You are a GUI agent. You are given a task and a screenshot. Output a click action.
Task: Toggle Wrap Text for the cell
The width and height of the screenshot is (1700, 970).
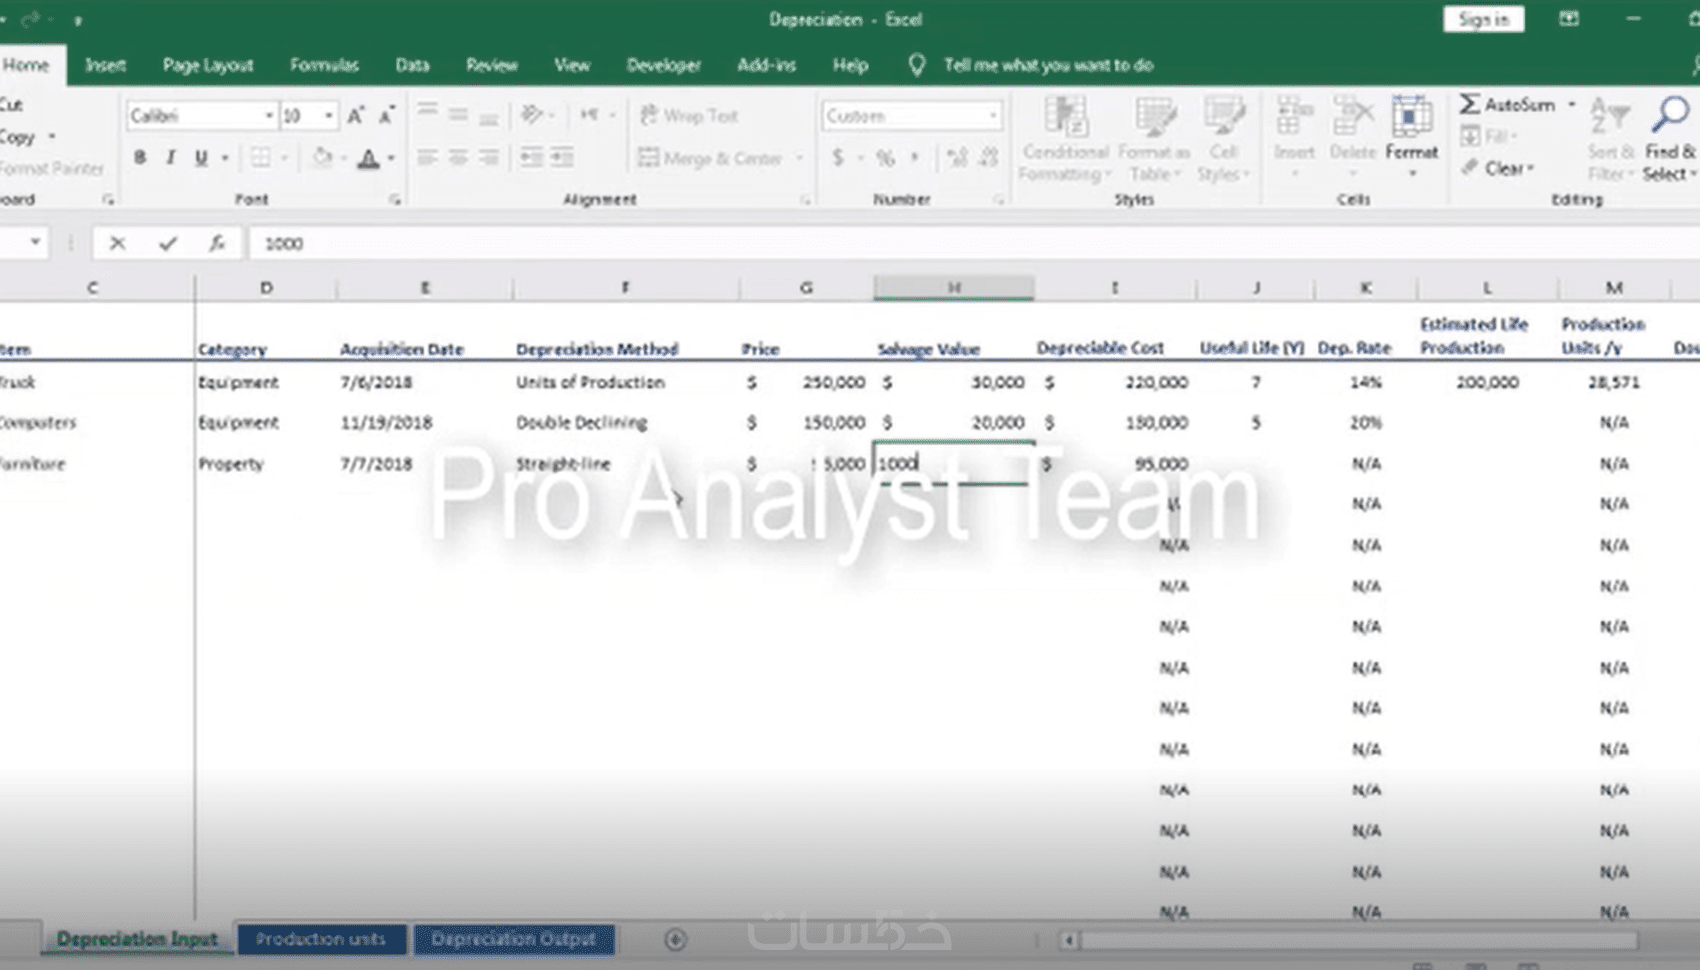pos(689,115)
